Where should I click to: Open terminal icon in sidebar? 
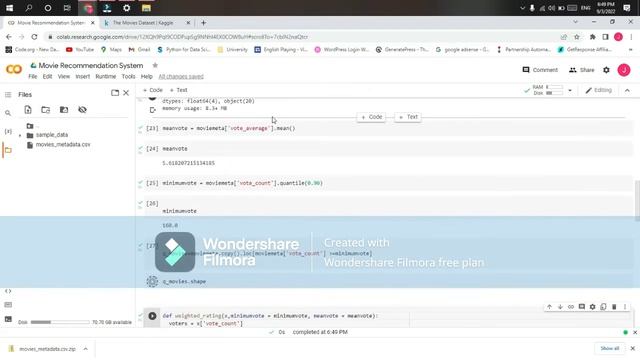coord(8,319)
